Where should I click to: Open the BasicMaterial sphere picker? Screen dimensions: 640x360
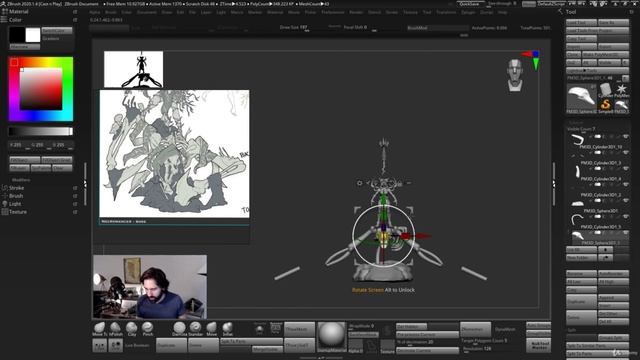[331, 337]
